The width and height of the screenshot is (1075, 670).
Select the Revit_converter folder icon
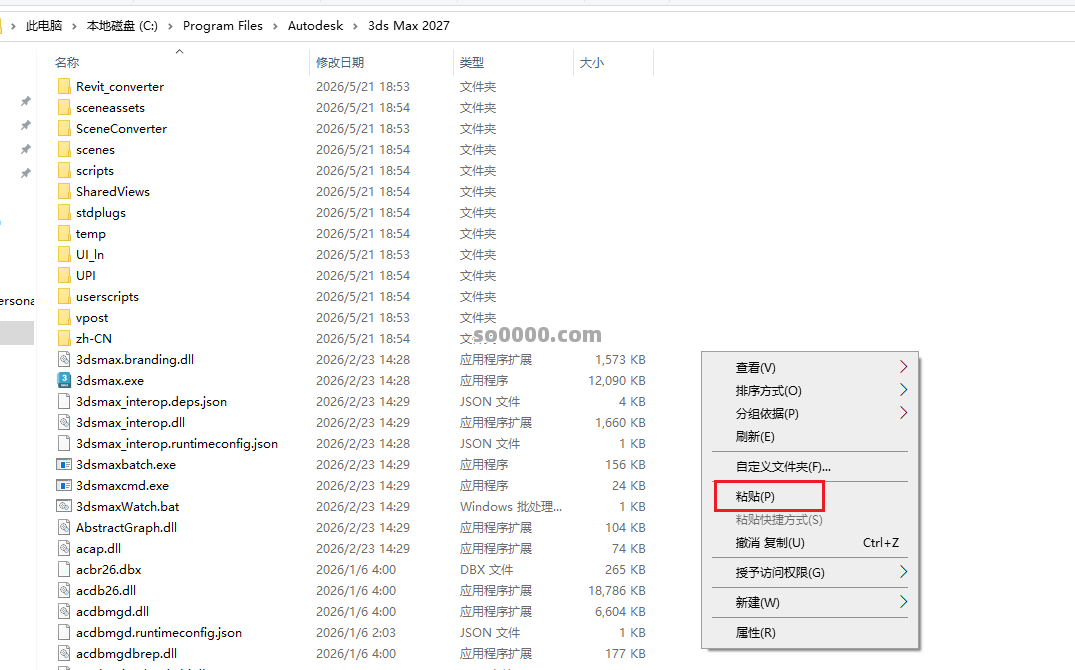click(x=64, y=86)
